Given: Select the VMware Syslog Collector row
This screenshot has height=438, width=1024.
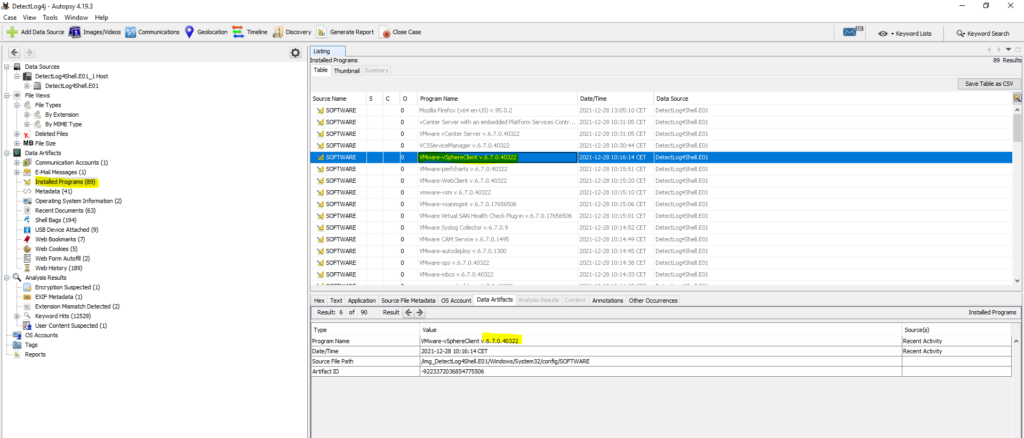Looking at the screenshot, I should (x=661, y=227).
